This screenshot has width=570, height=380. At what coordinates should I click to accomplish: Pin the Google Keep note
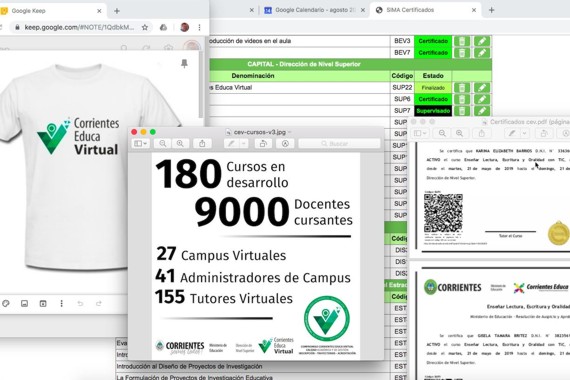tap(184, 64)
